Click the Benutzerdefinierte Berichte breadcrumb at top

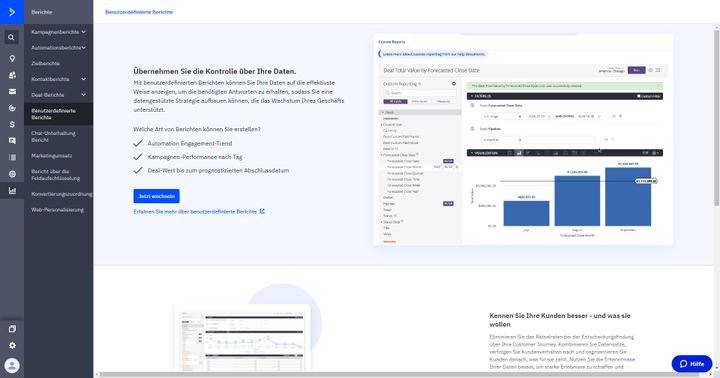point(139,12)
